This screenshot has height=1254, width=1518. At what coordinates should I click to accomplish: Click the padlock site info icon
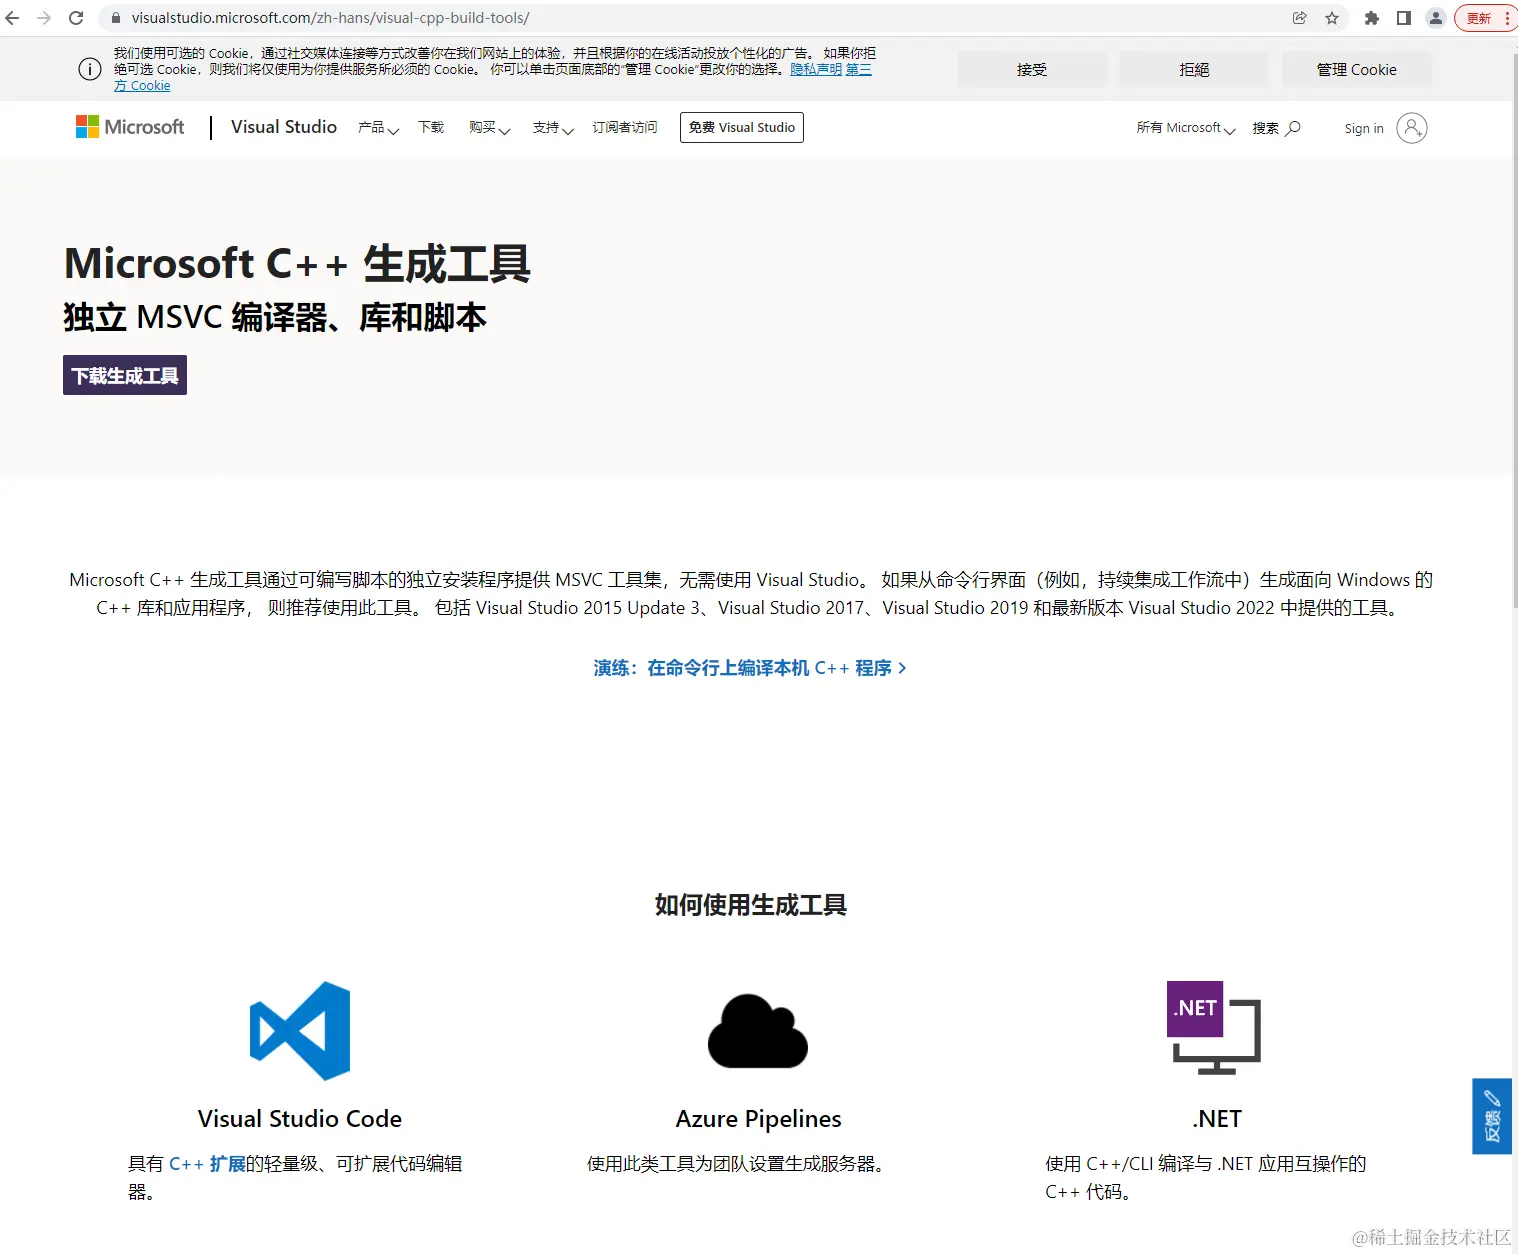click(116, 18)
